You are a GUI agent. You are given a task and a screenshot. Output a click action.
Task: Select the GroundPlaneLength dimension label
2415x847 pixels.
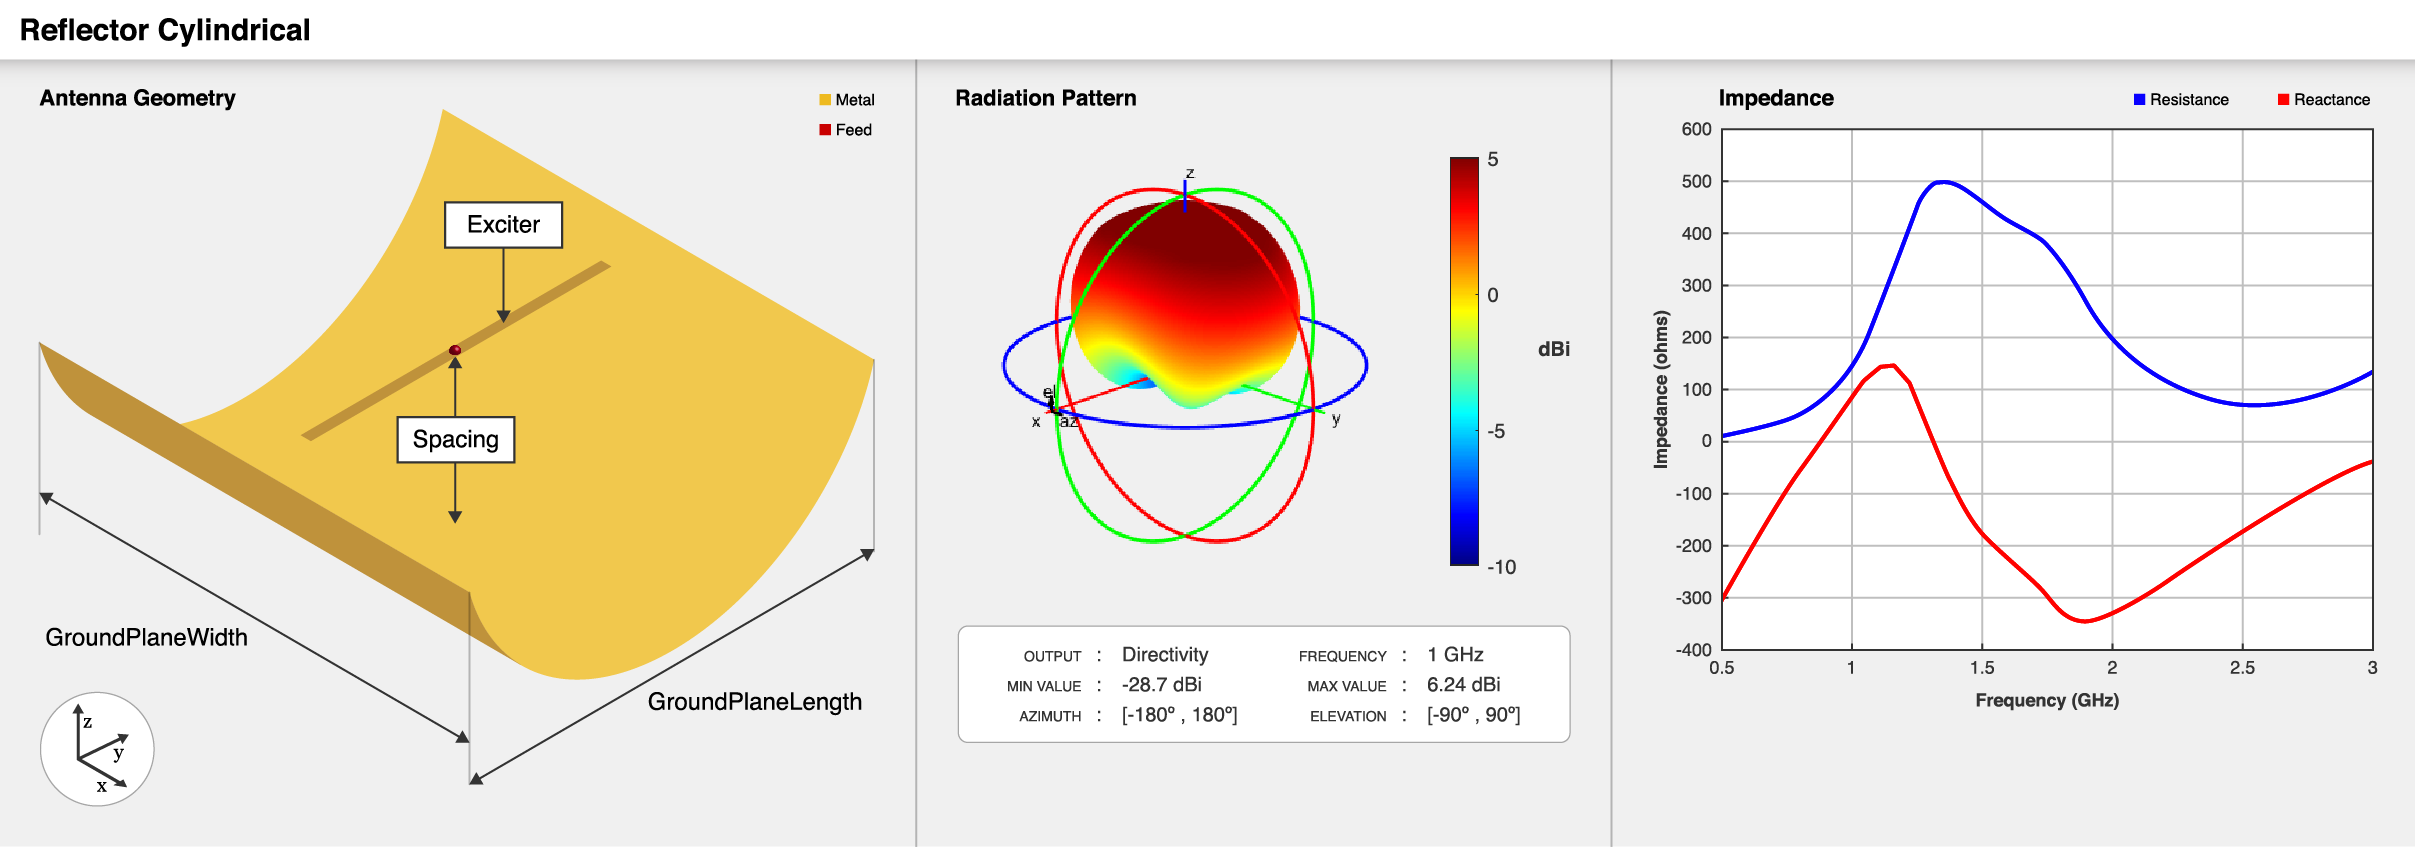pyautogui.click(x=754, y=702)
